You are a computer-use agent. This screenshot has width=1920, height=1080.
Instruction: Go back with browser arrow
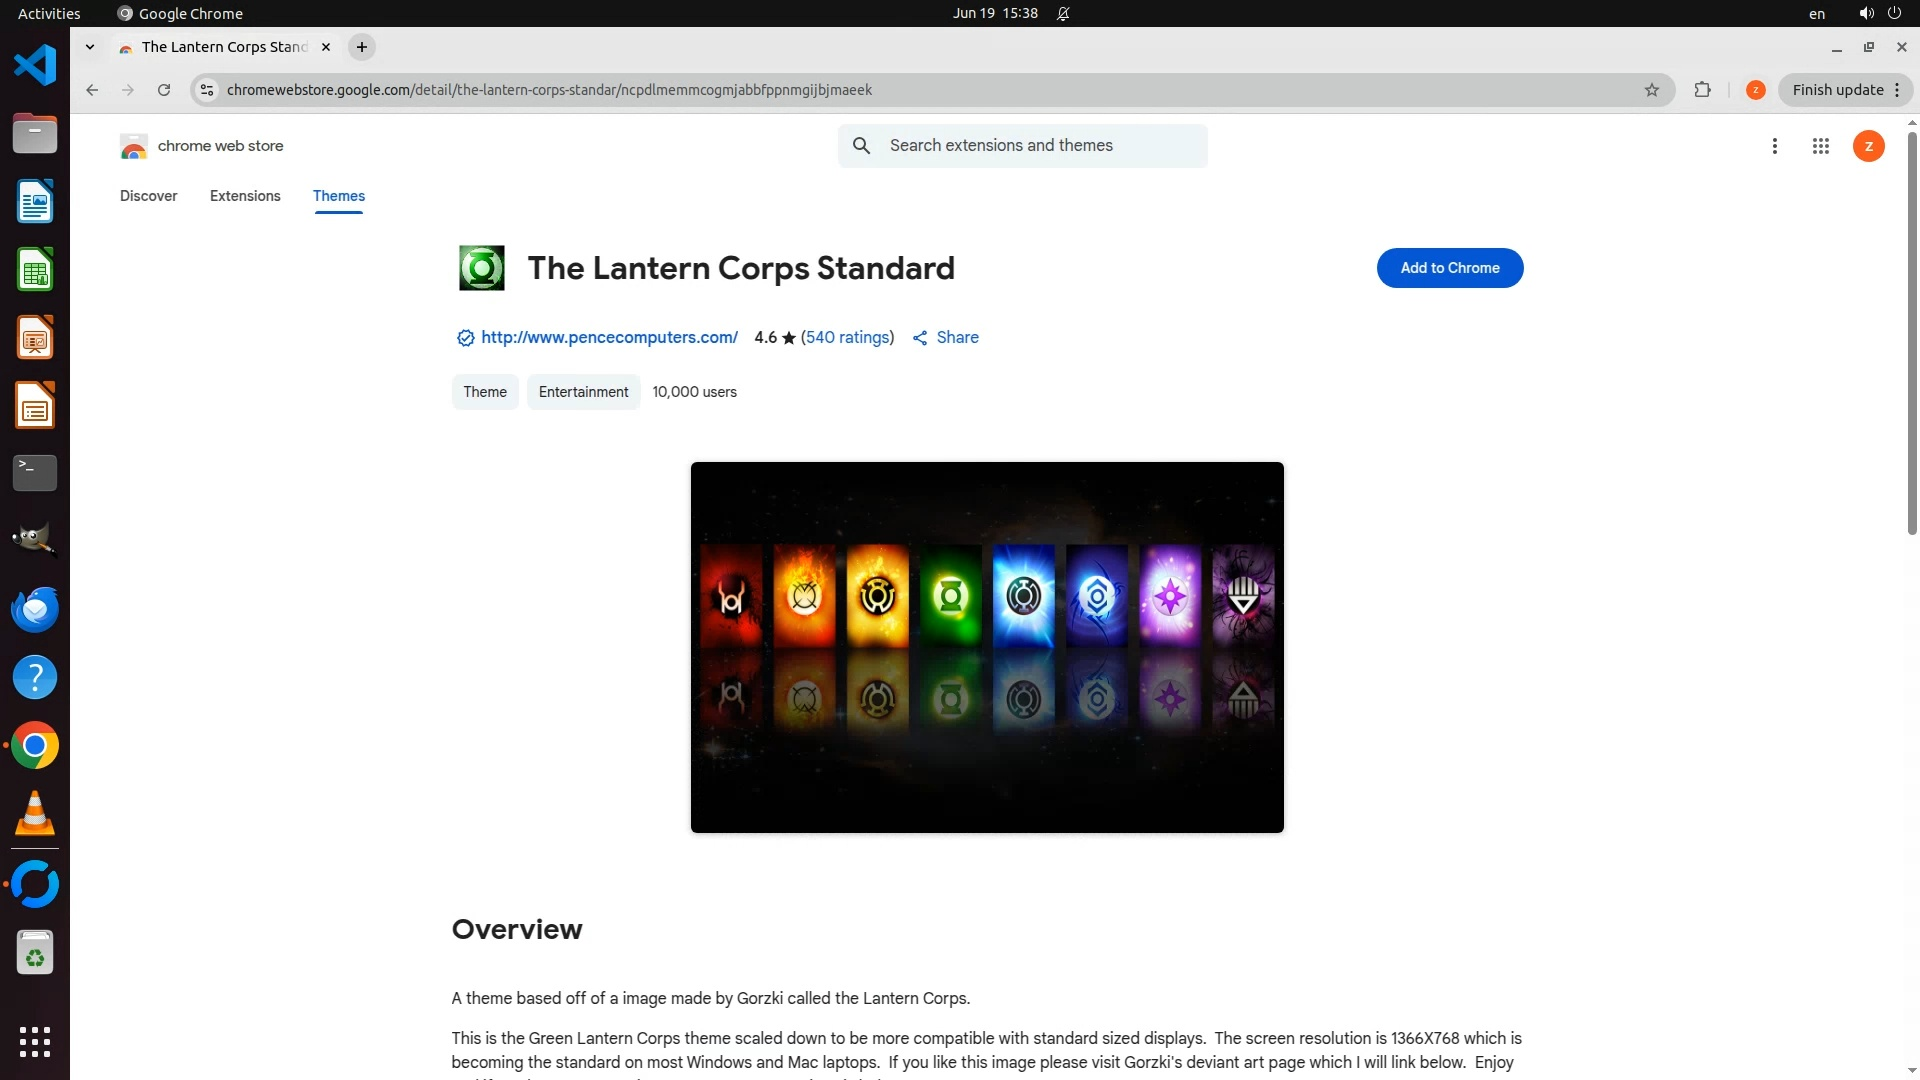coord(92,90)
